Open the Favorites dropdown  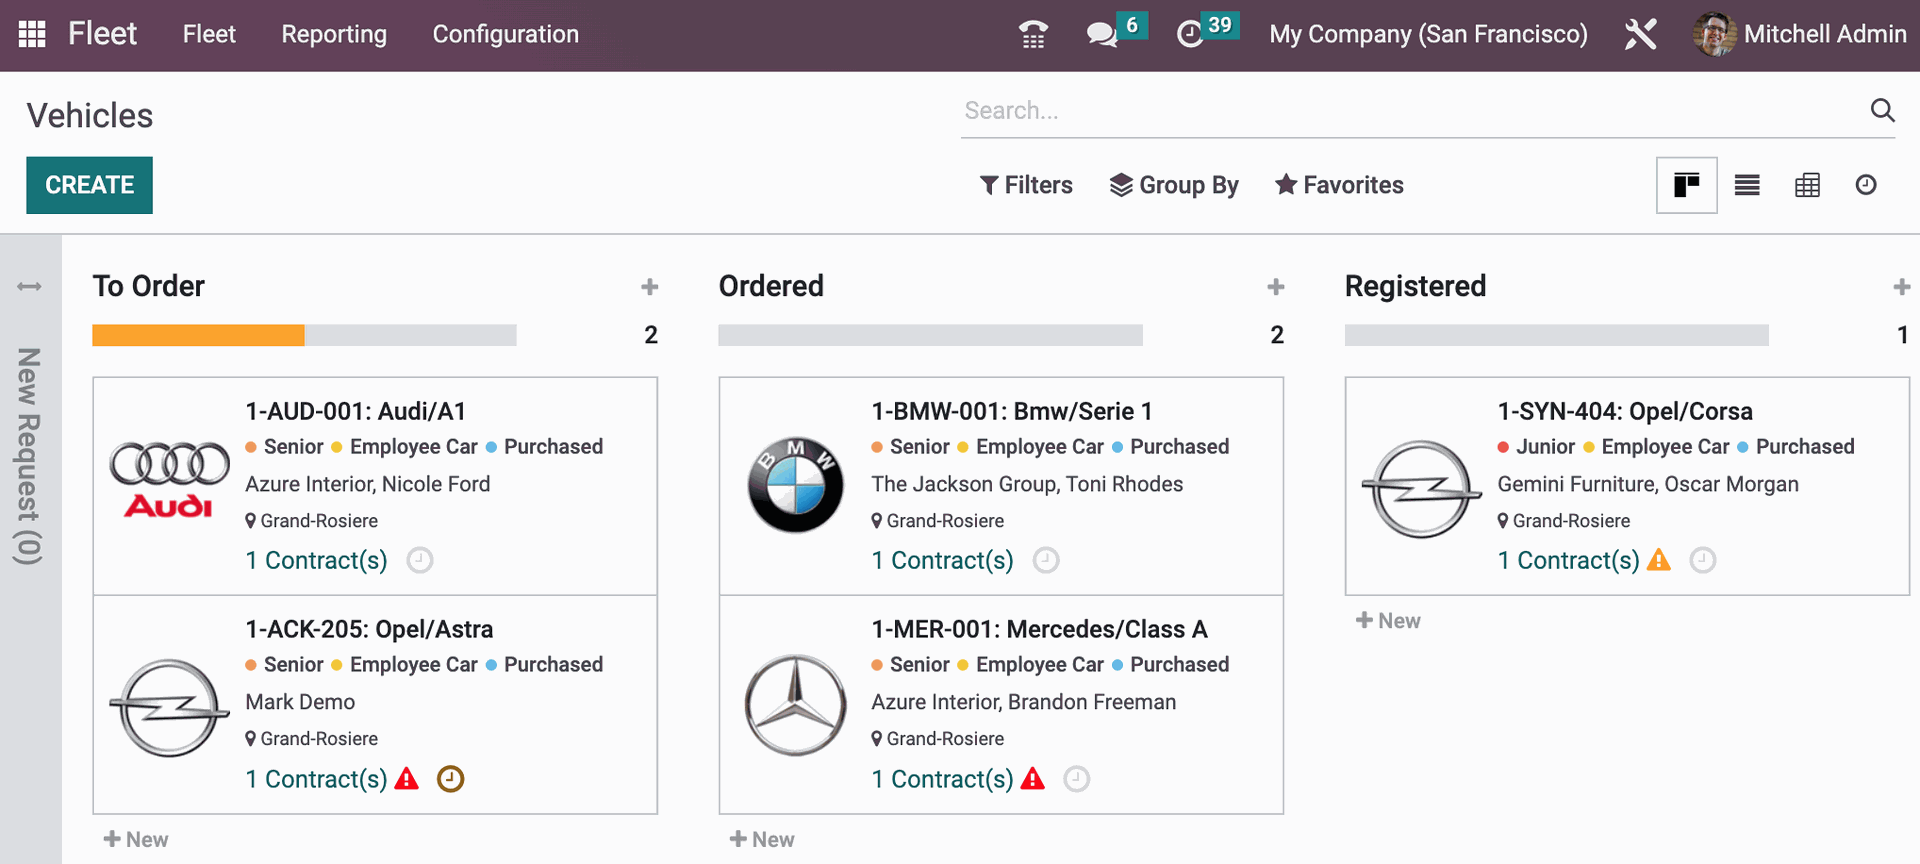(x=1339, y=185)
